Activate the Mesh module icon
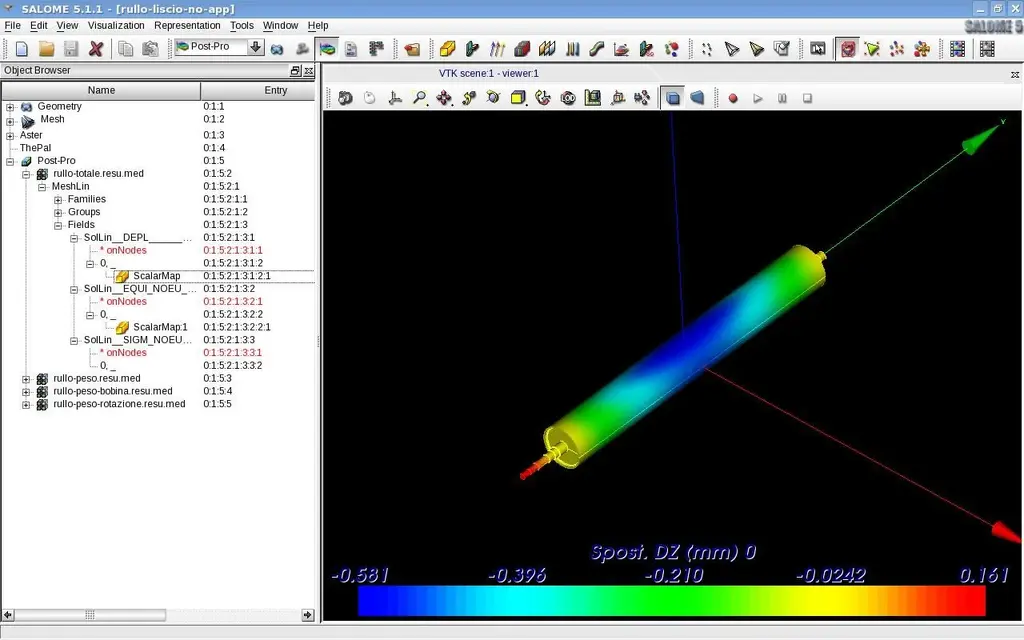 [302, 49]
